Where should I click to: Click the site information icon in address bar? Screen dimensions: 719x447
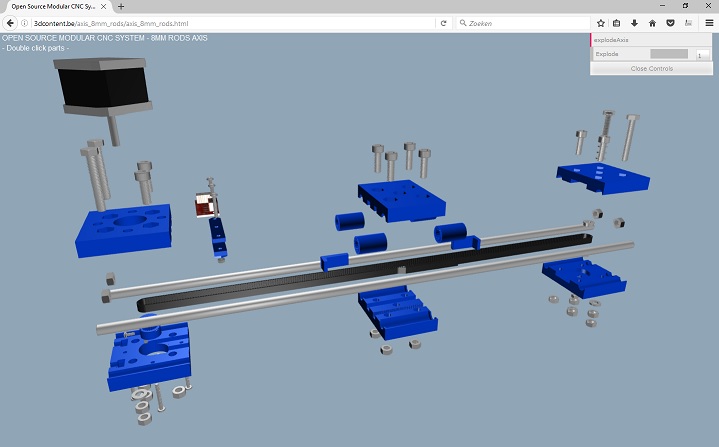(x=24, y=23)
